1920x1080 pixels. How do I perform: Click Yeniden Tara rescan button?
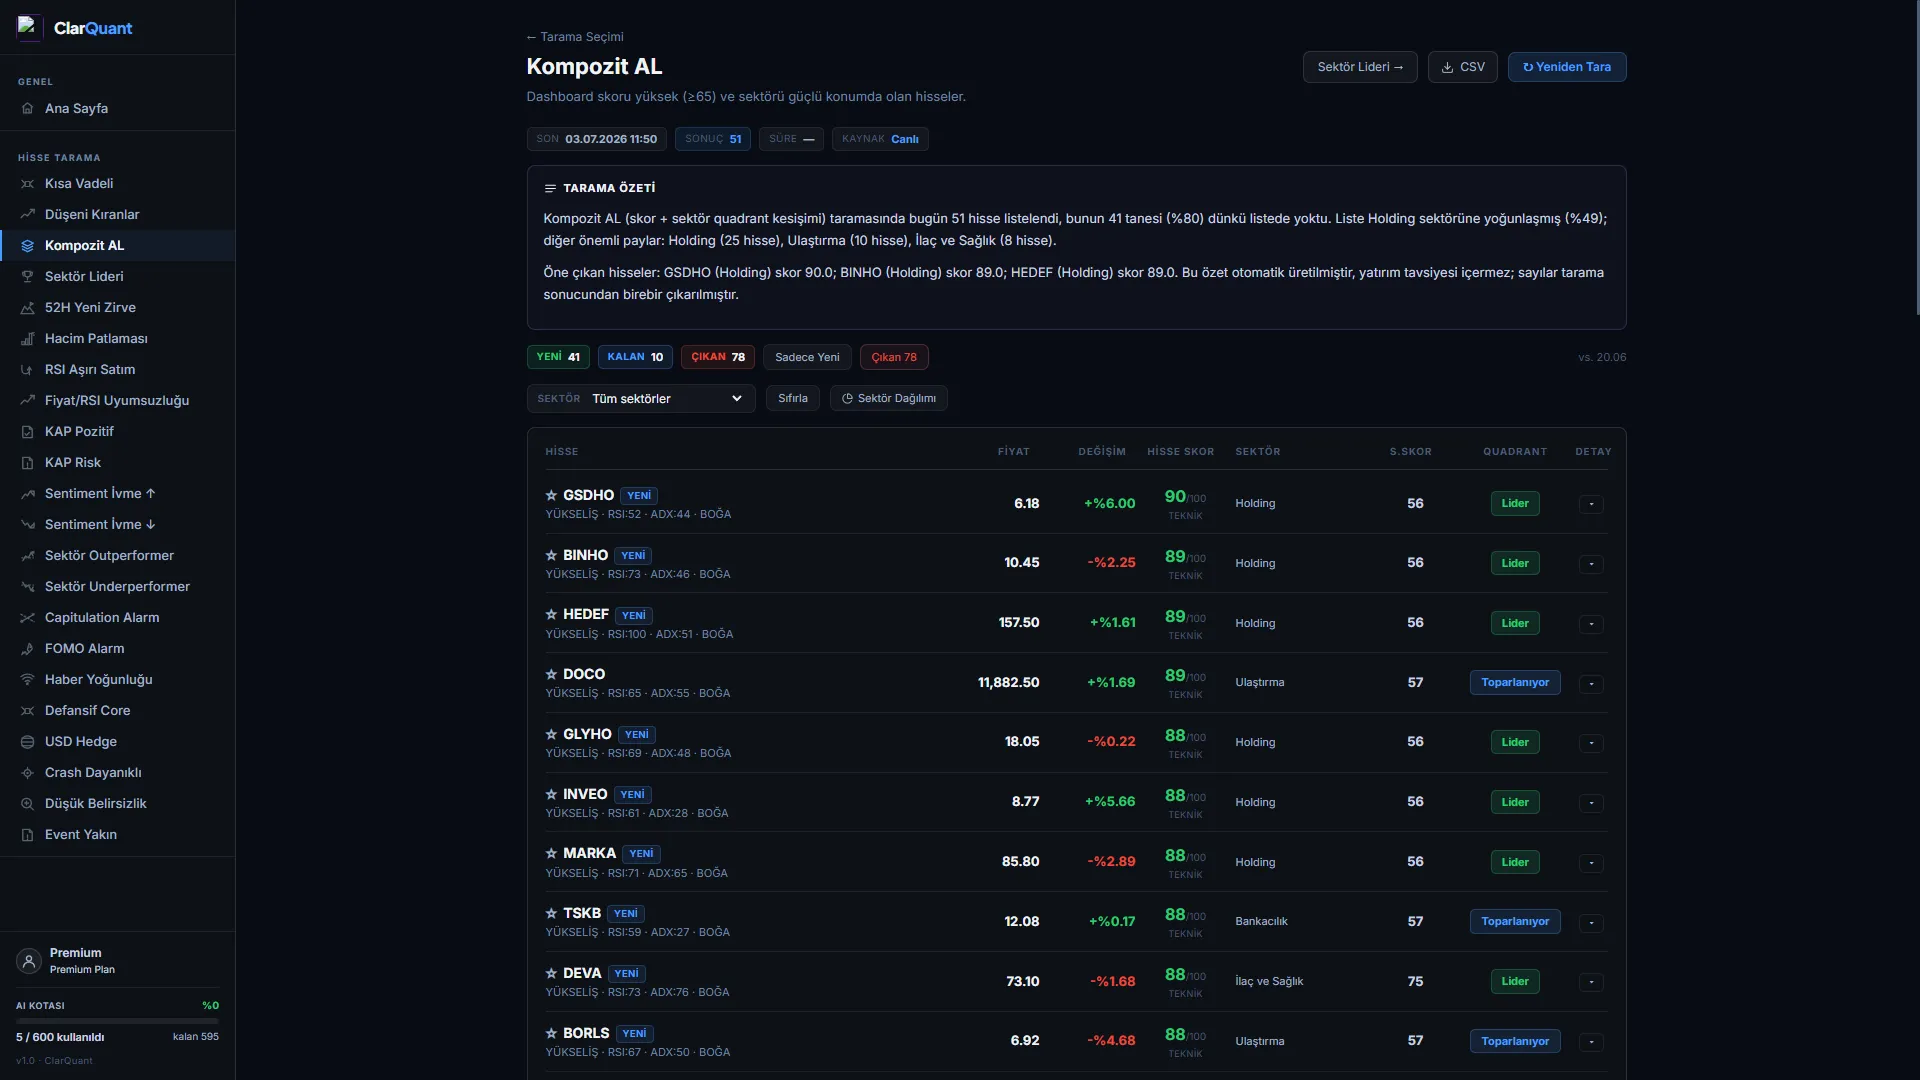pyautogui.click(x=1567, y=67)
